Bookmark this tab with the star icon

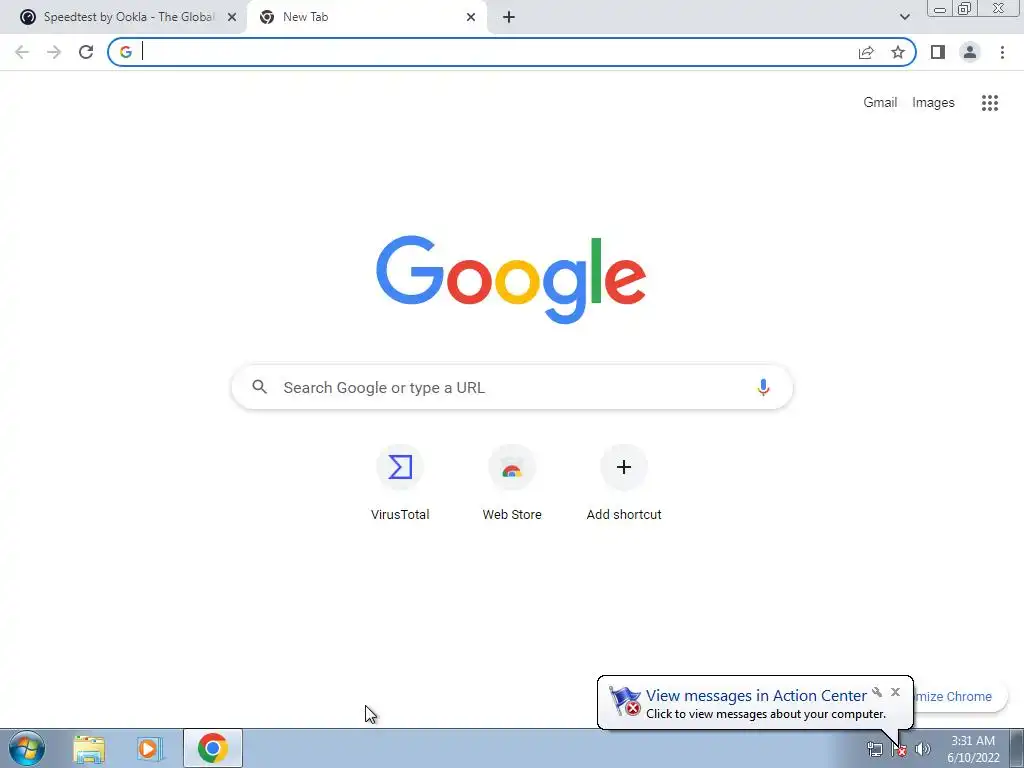coord(898,52)
